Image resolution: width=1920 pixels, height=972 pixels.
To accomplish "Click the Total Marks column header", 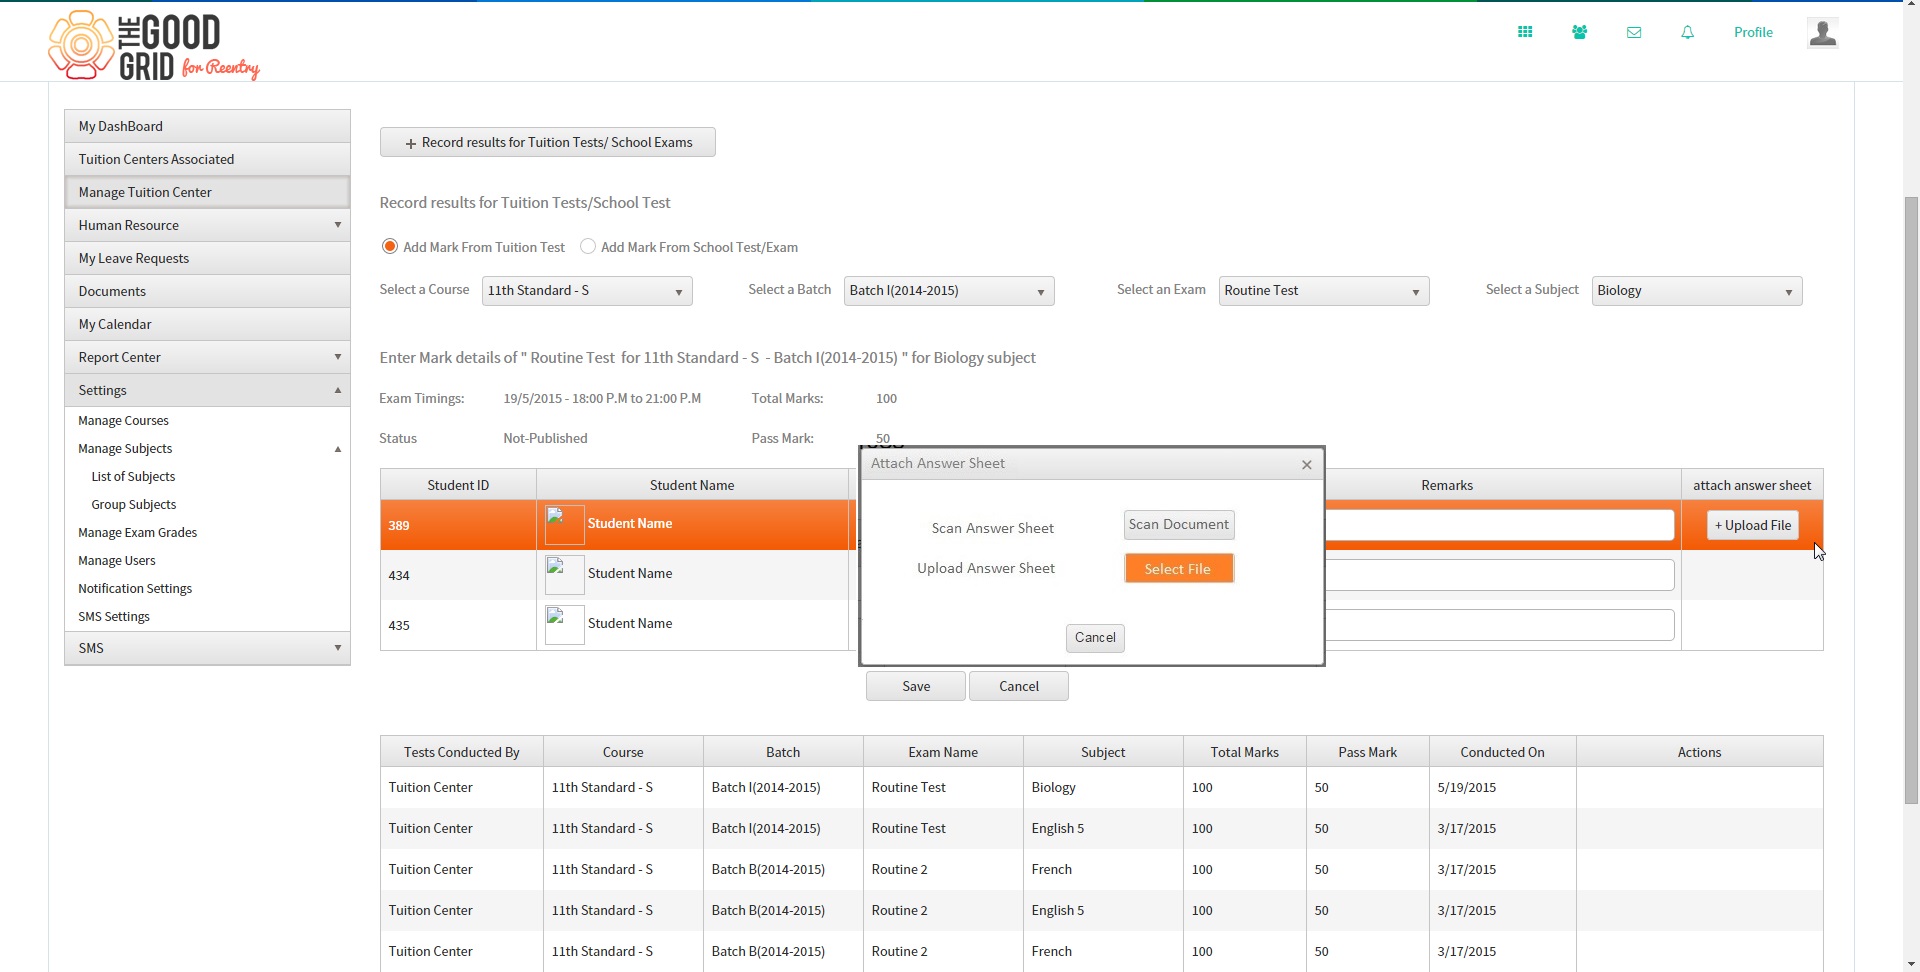I will point(1244,752).
